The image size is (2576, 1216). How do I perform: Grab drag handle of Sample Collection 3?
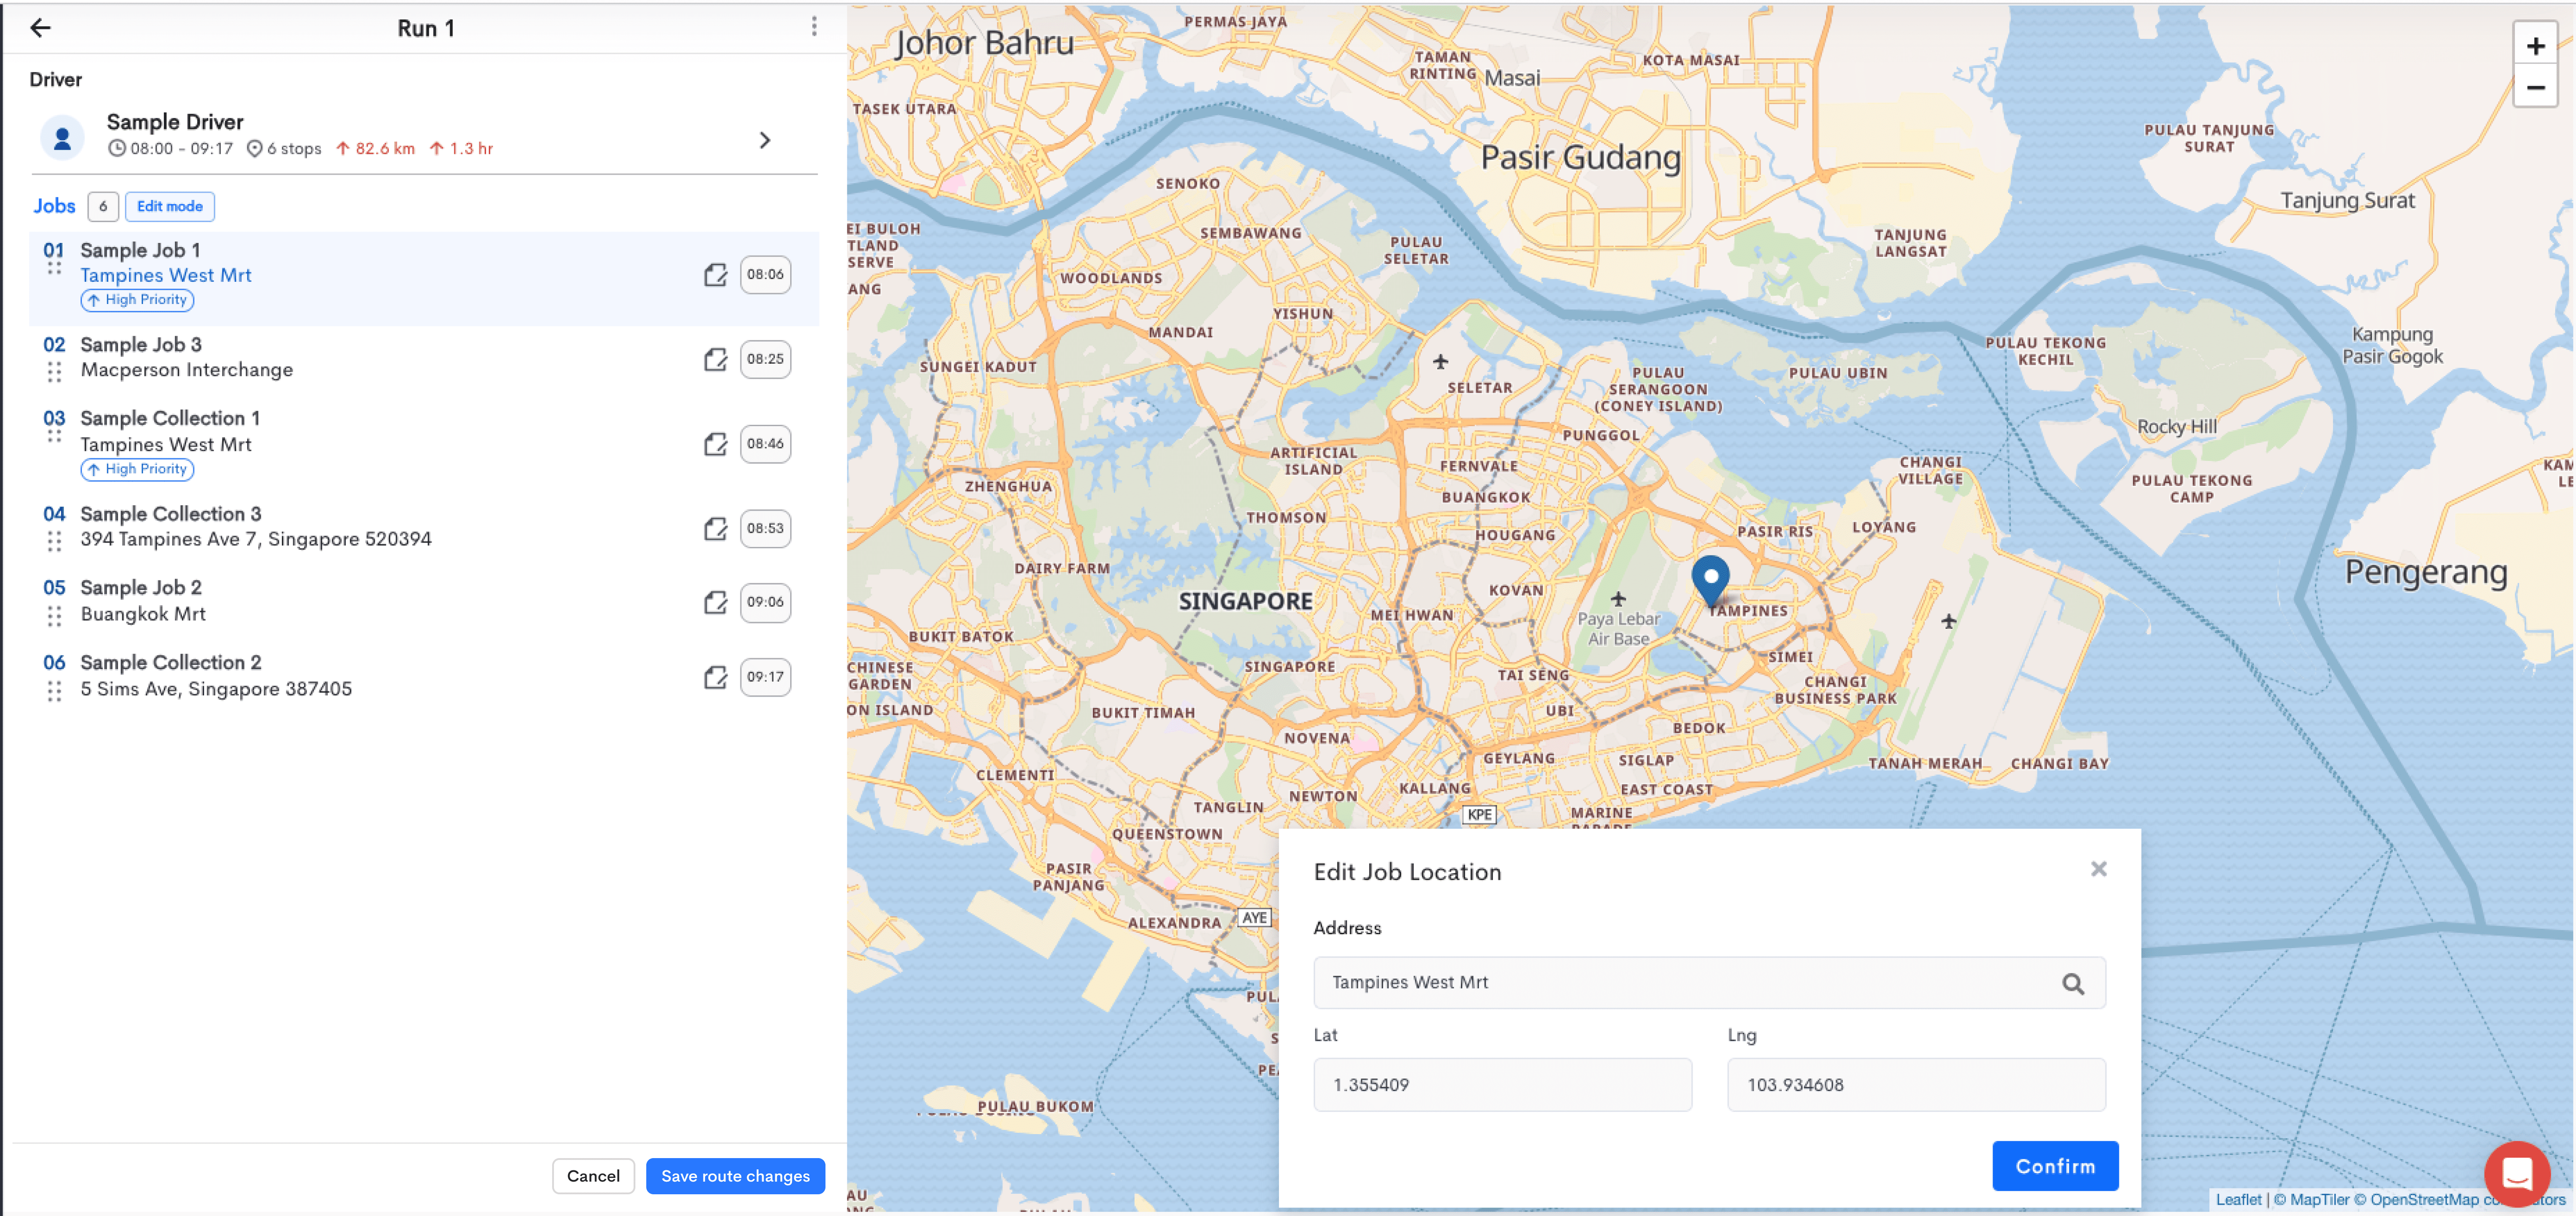54,541
